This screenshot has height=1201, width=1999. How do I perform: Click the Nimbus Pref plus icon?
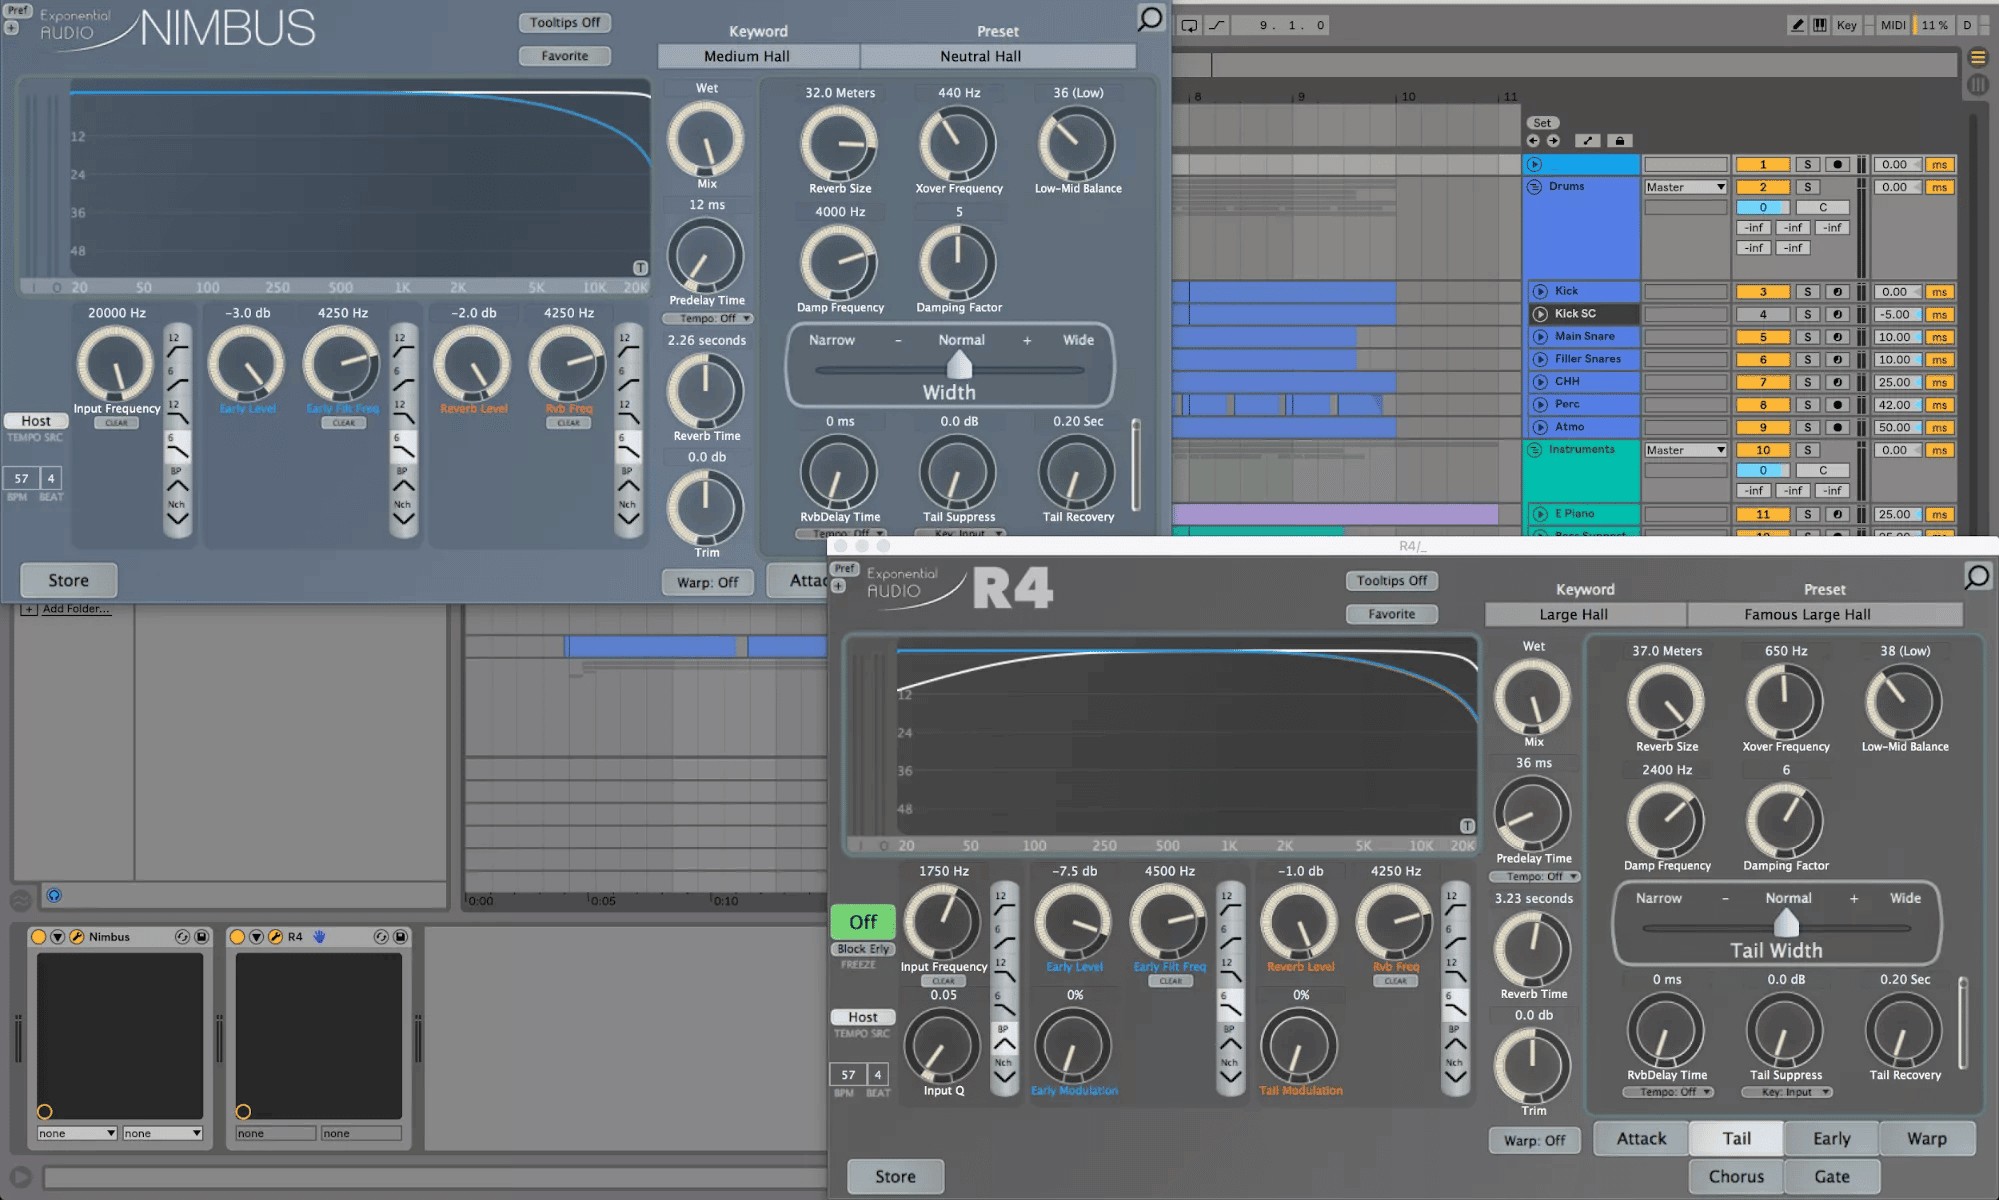click(12, 28)
